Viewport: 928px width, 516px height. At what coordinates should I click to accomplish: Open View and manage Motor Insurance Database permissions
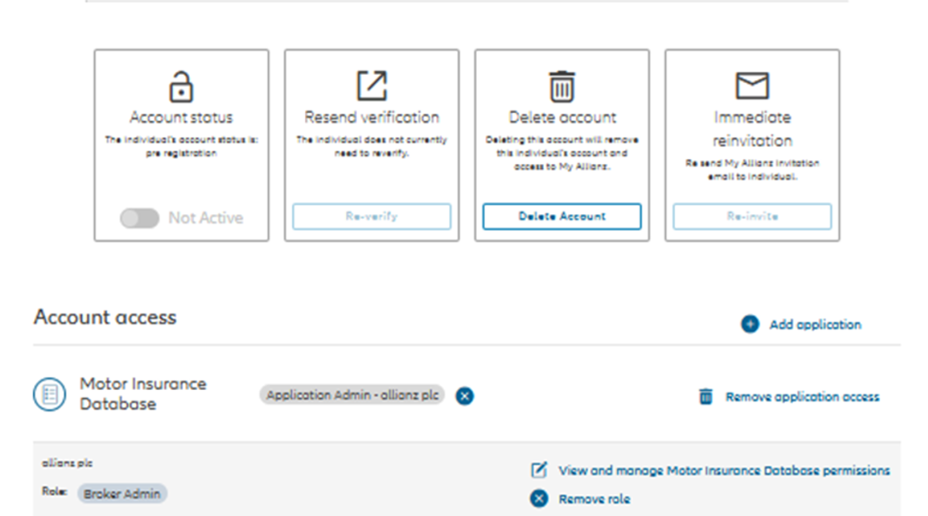[x=724, y=470]
